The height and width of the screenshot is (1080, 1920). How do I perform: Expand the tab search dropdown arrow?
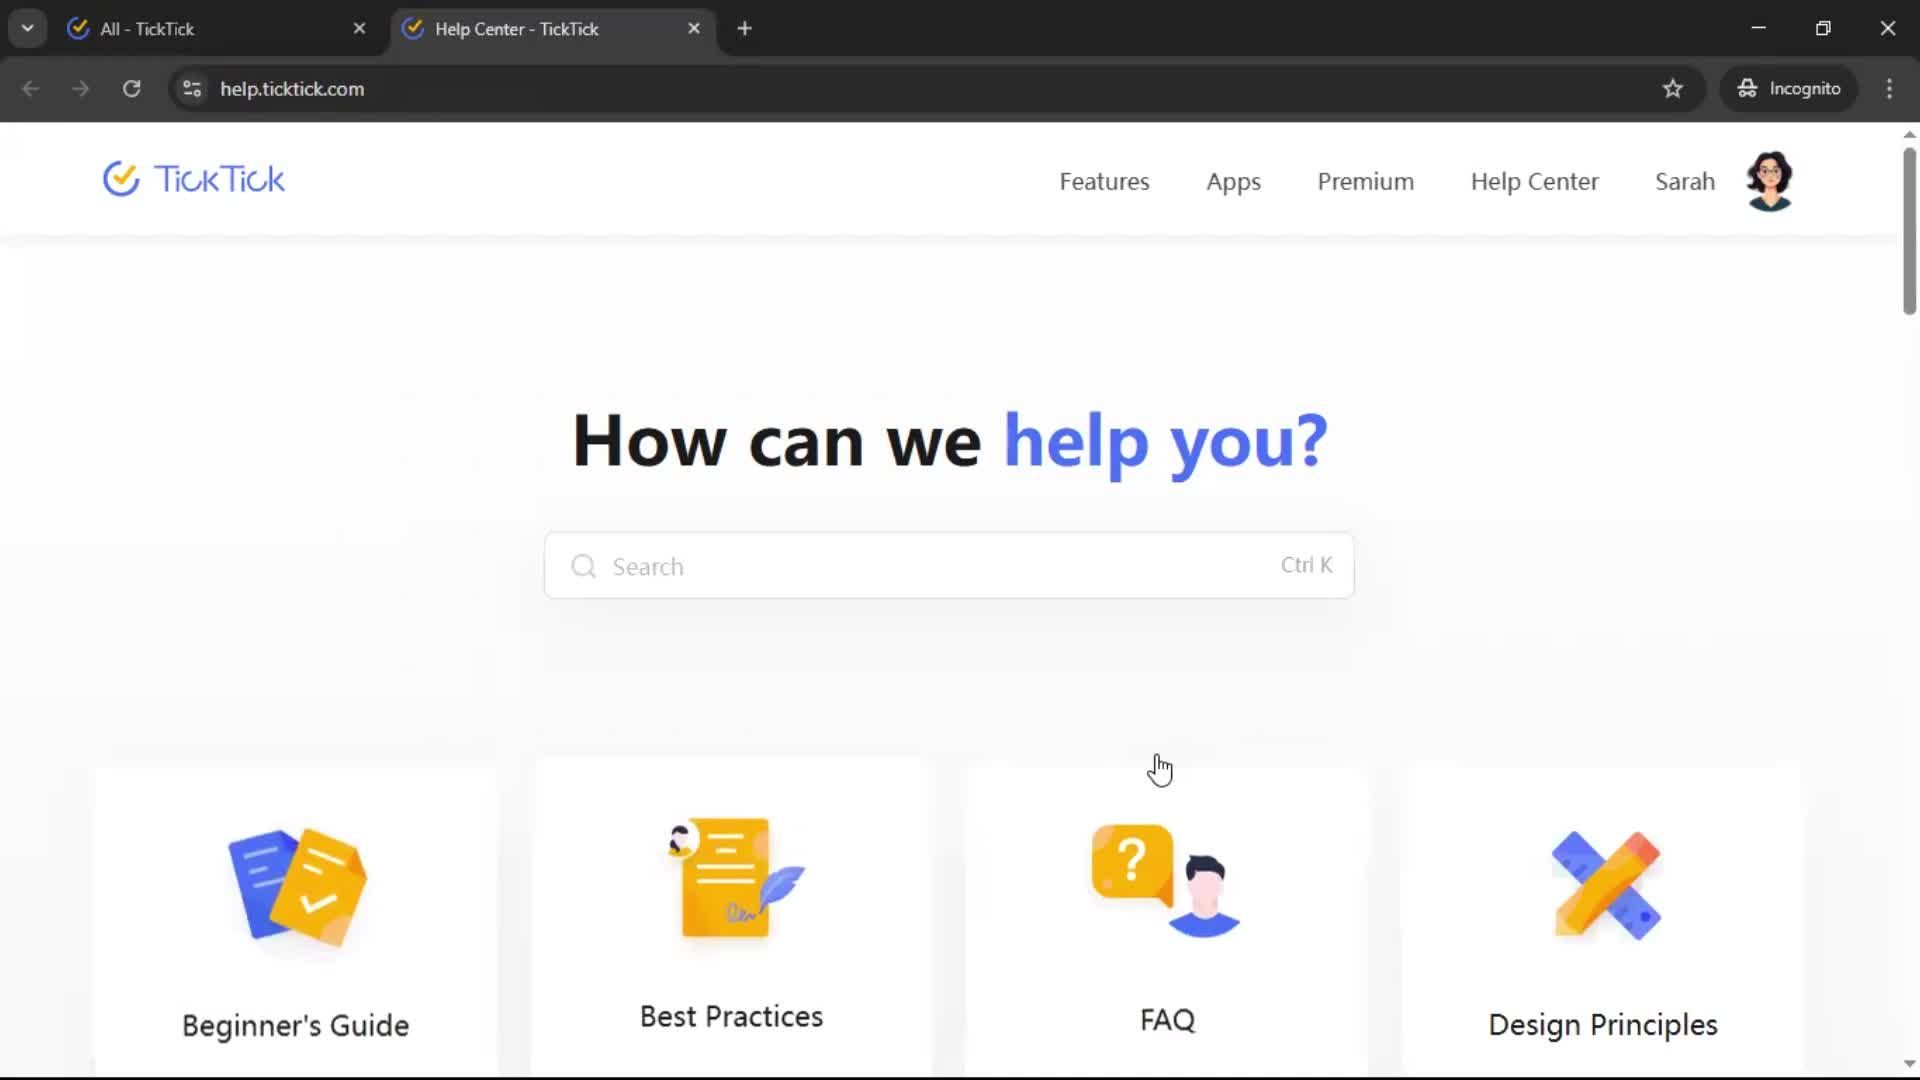[27, 28]
